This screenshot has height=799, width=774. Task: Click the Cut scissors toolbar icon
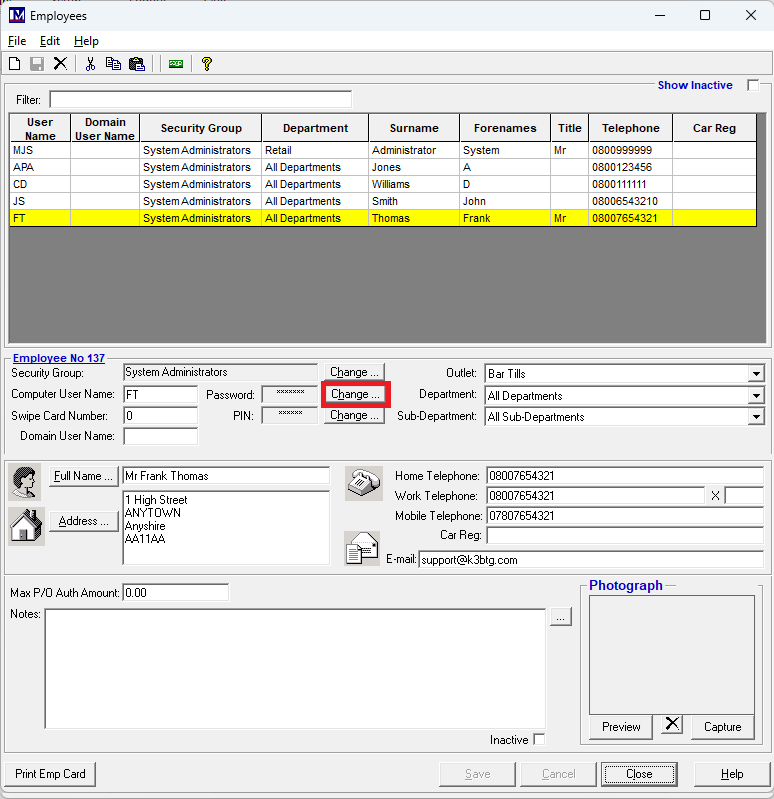[x=90, y=64]
